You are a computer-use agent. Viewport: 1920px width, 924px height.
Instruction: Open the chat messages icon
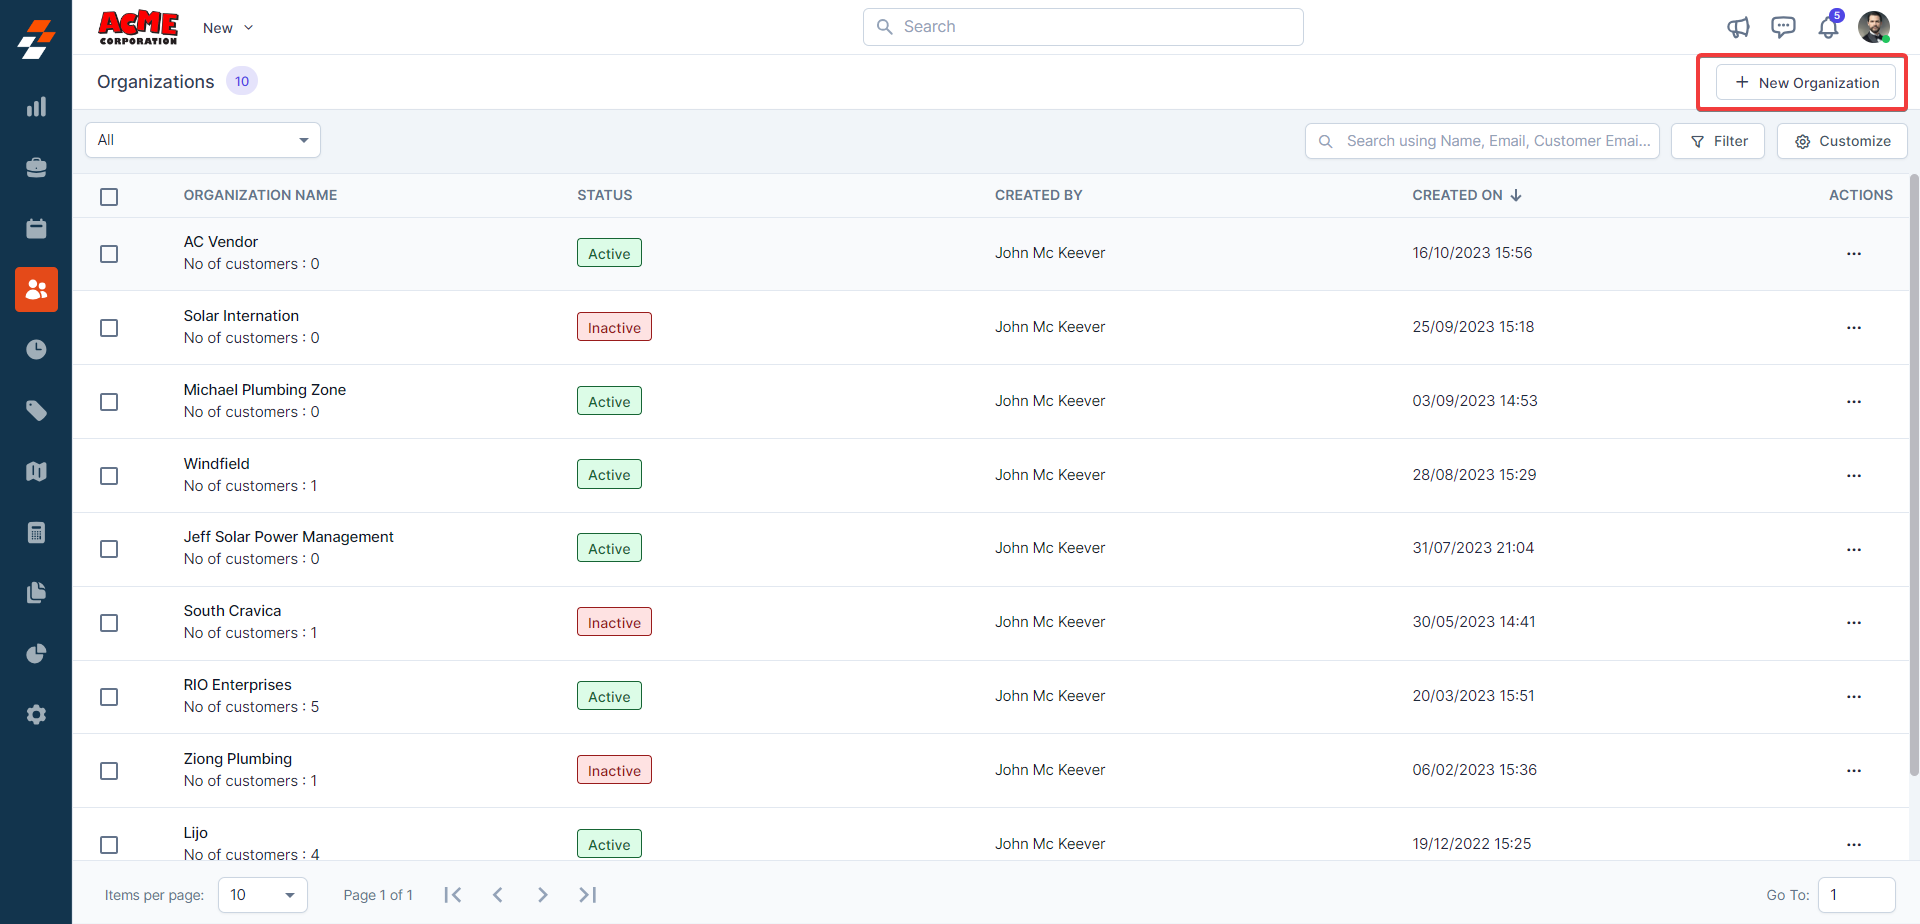click(1783, 27)
